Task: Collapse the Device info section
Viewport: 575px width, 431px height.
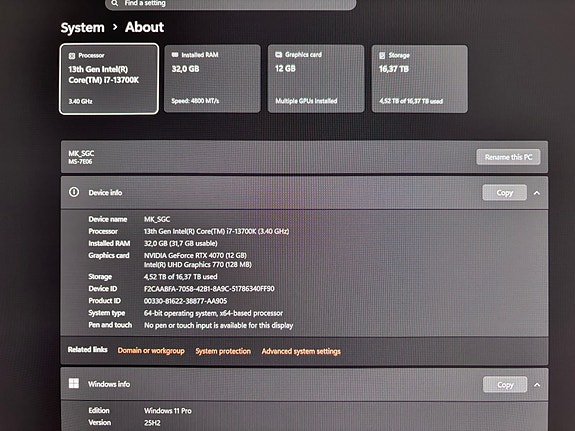Action: click(537, 193)
